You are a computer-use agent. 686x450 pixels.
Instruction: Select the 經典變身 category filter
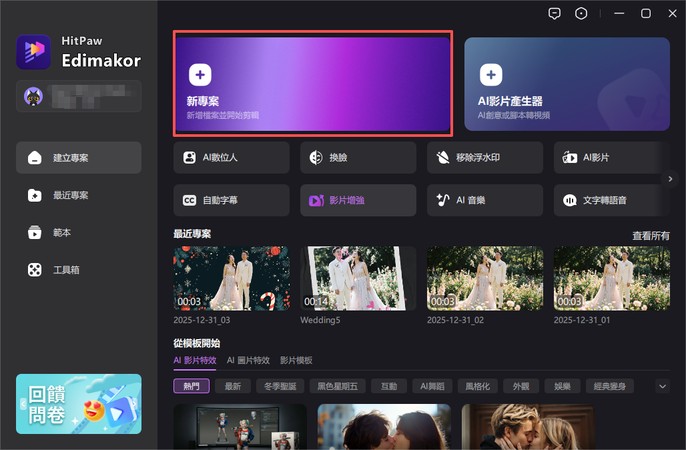point(609,386)
